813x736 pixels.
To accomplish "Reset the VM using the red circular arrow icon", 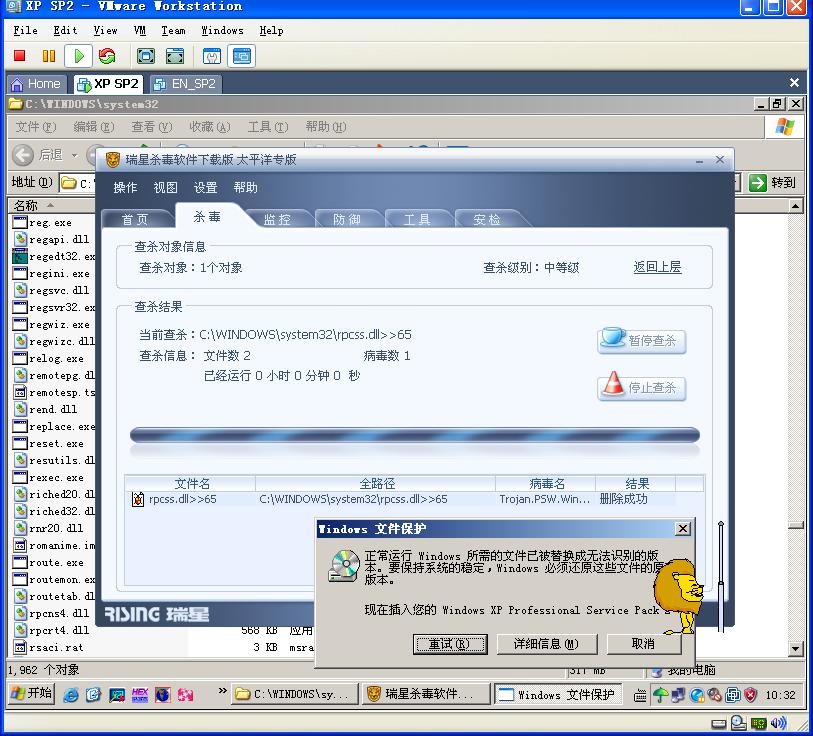I will (107, 55).
